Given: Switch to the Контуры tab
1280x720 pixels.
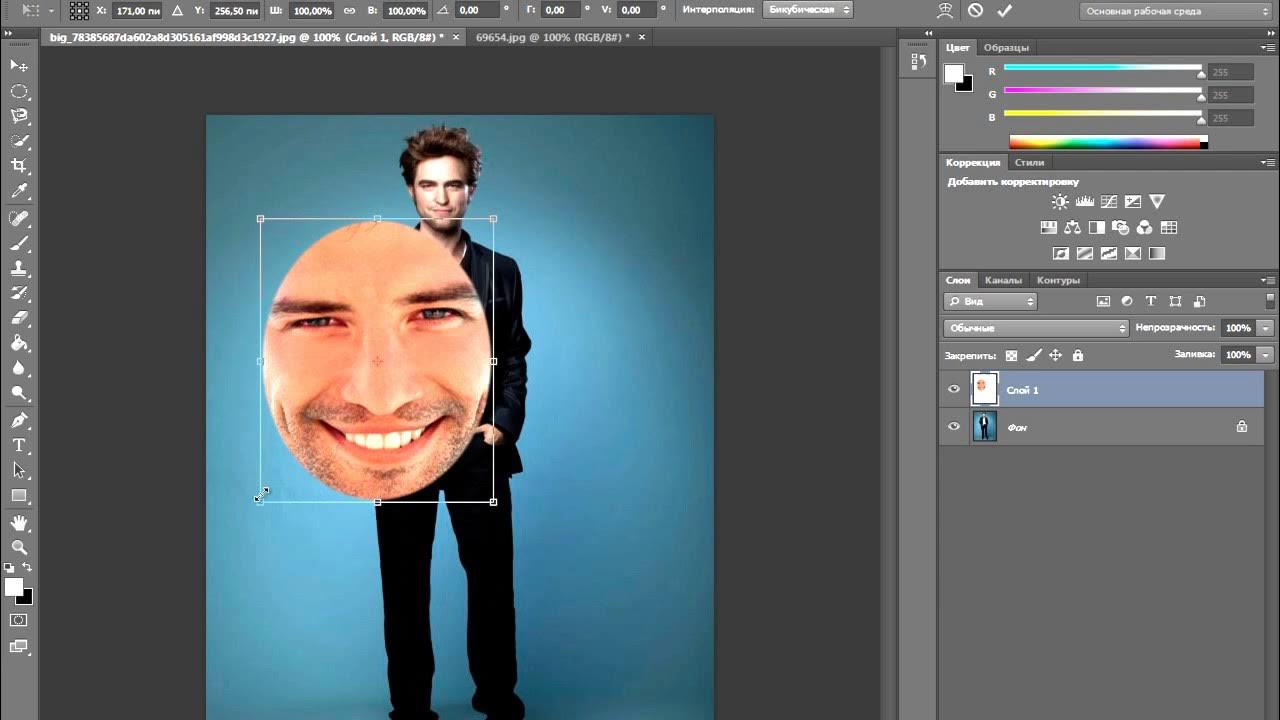Looking at the screenshot, I should [x=1058, y=280].
